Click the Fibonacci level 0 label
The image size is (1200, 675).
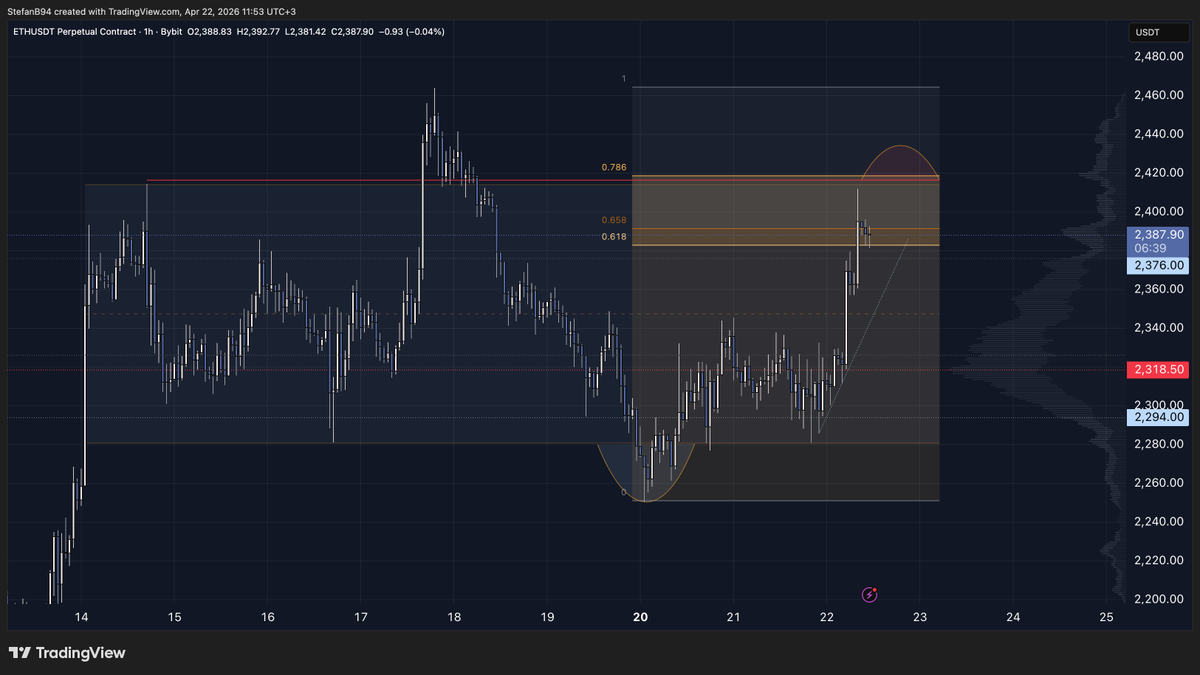point(623,492)
